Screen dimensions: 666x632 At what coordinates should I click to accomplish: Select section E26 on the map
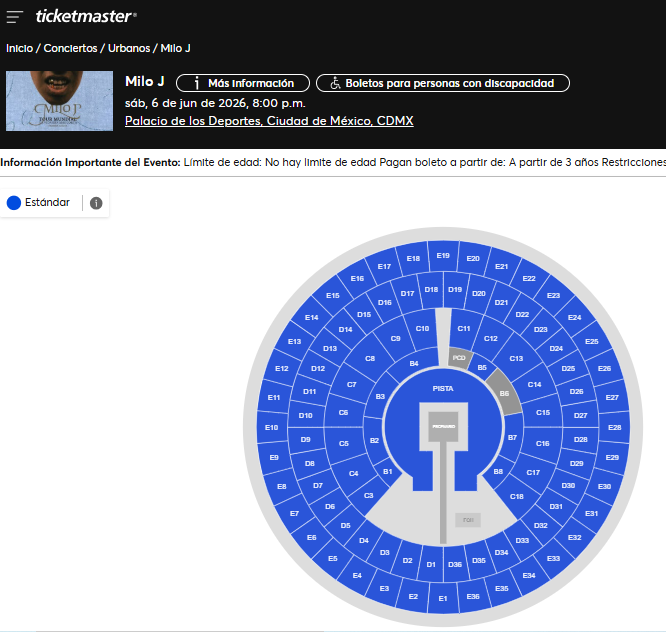tap(604, 368)
